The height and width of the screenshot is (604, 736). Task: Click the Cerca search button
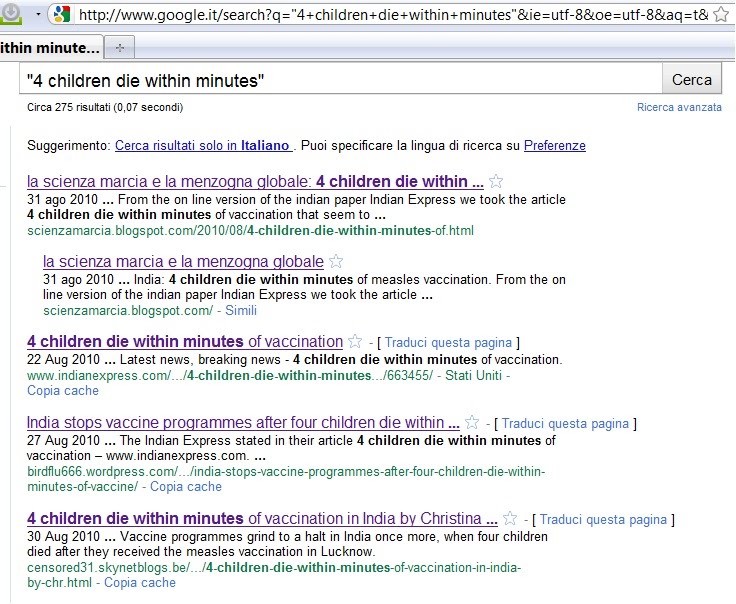point(691,80)
